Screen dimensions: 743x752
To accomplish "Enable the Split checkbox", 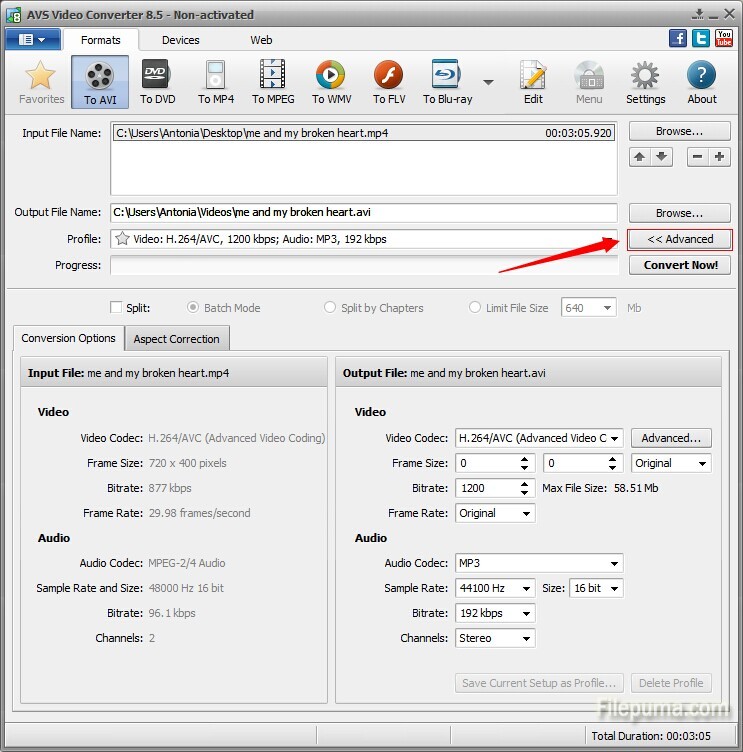I will [117, 308].
